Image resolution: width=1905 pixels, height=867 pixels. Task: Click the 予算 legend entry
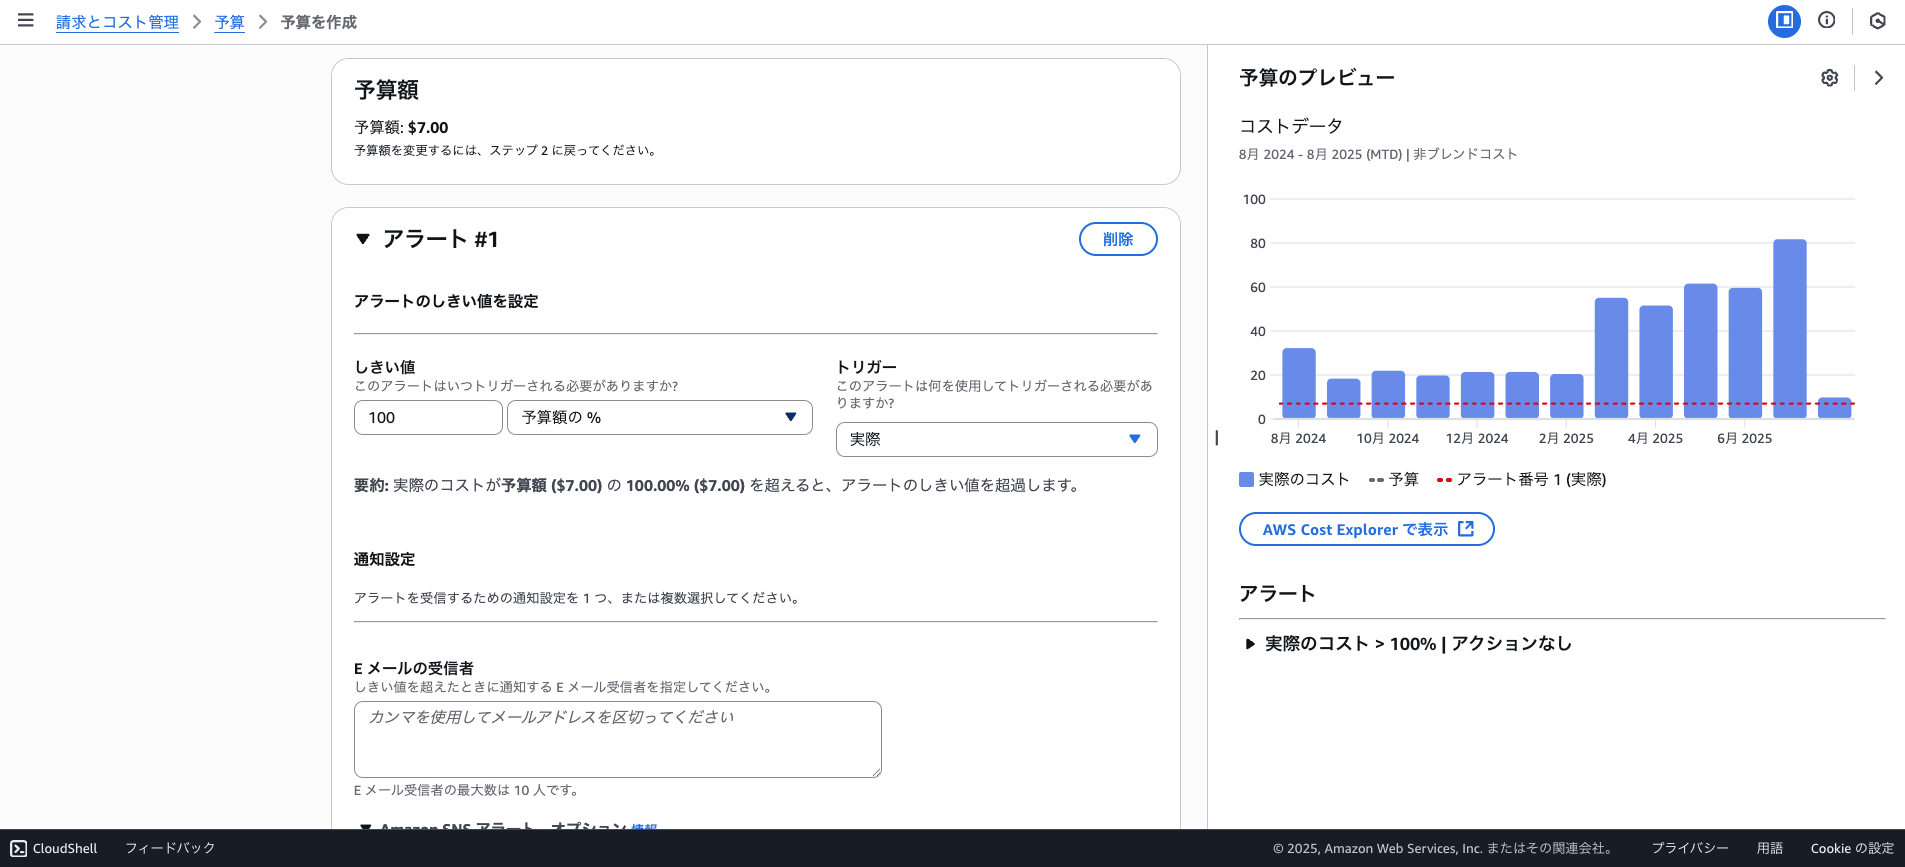[1393, 480]
